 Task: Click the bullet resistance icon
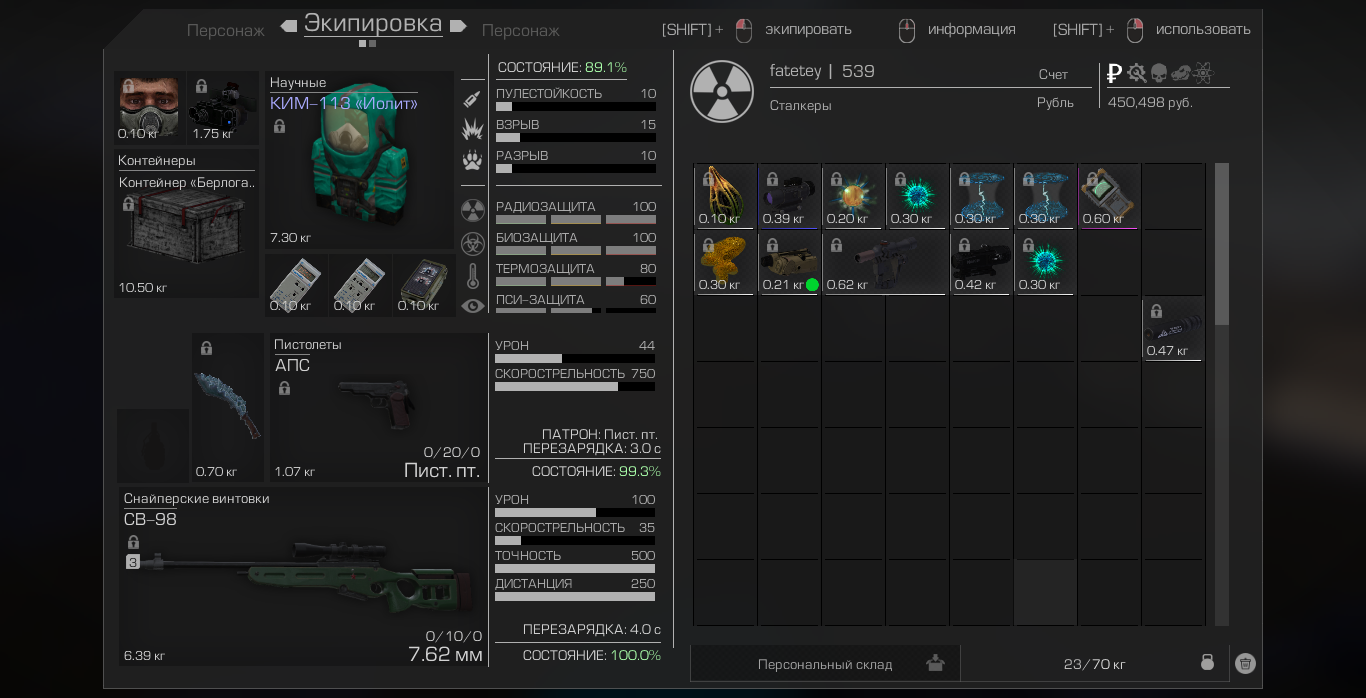[x=472, y=99]
